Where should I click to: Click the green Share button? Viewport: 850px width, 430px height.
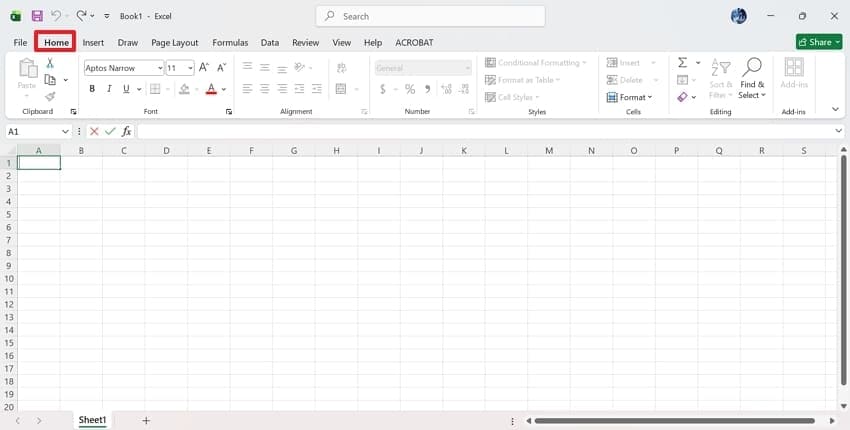coord(819,42)
